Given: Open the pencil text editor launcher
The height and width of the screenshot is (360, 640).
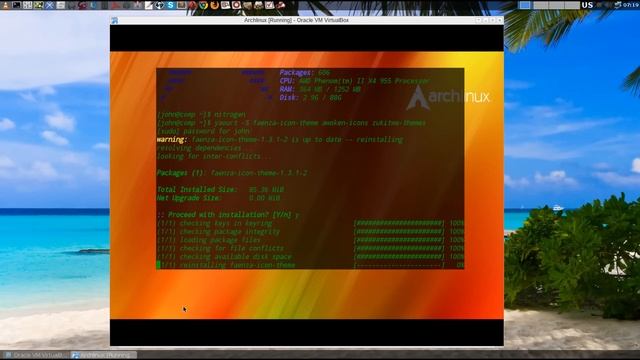Looking at the screenshot, I should click(149, 5).
